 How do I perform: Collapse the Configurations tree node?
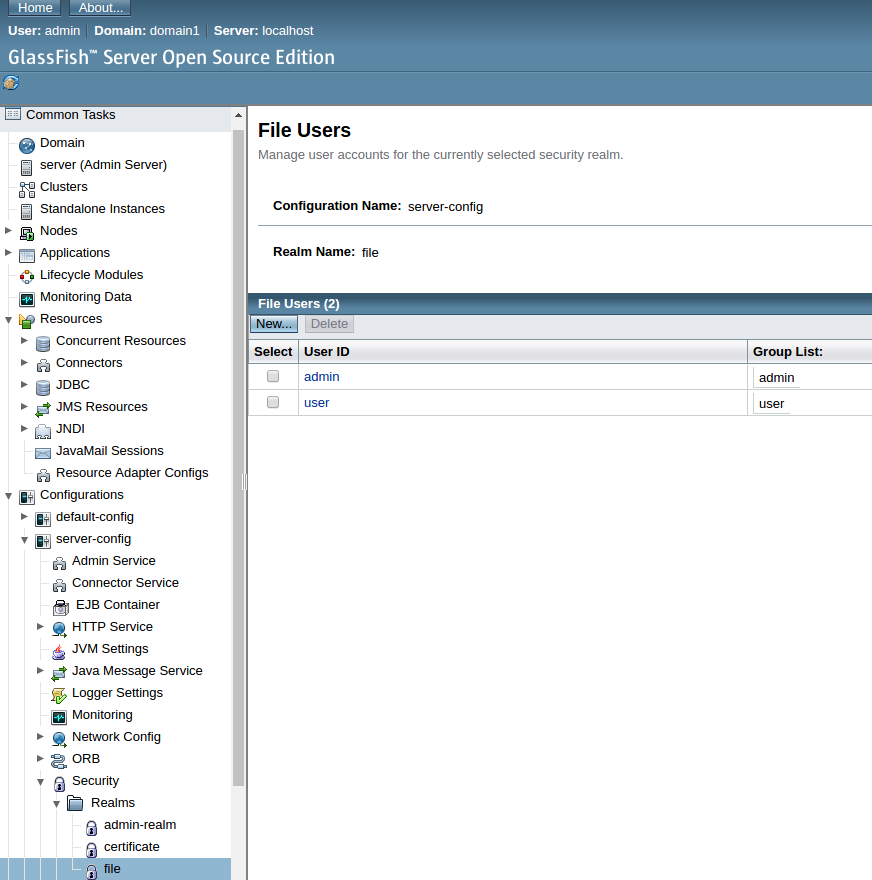8,496
